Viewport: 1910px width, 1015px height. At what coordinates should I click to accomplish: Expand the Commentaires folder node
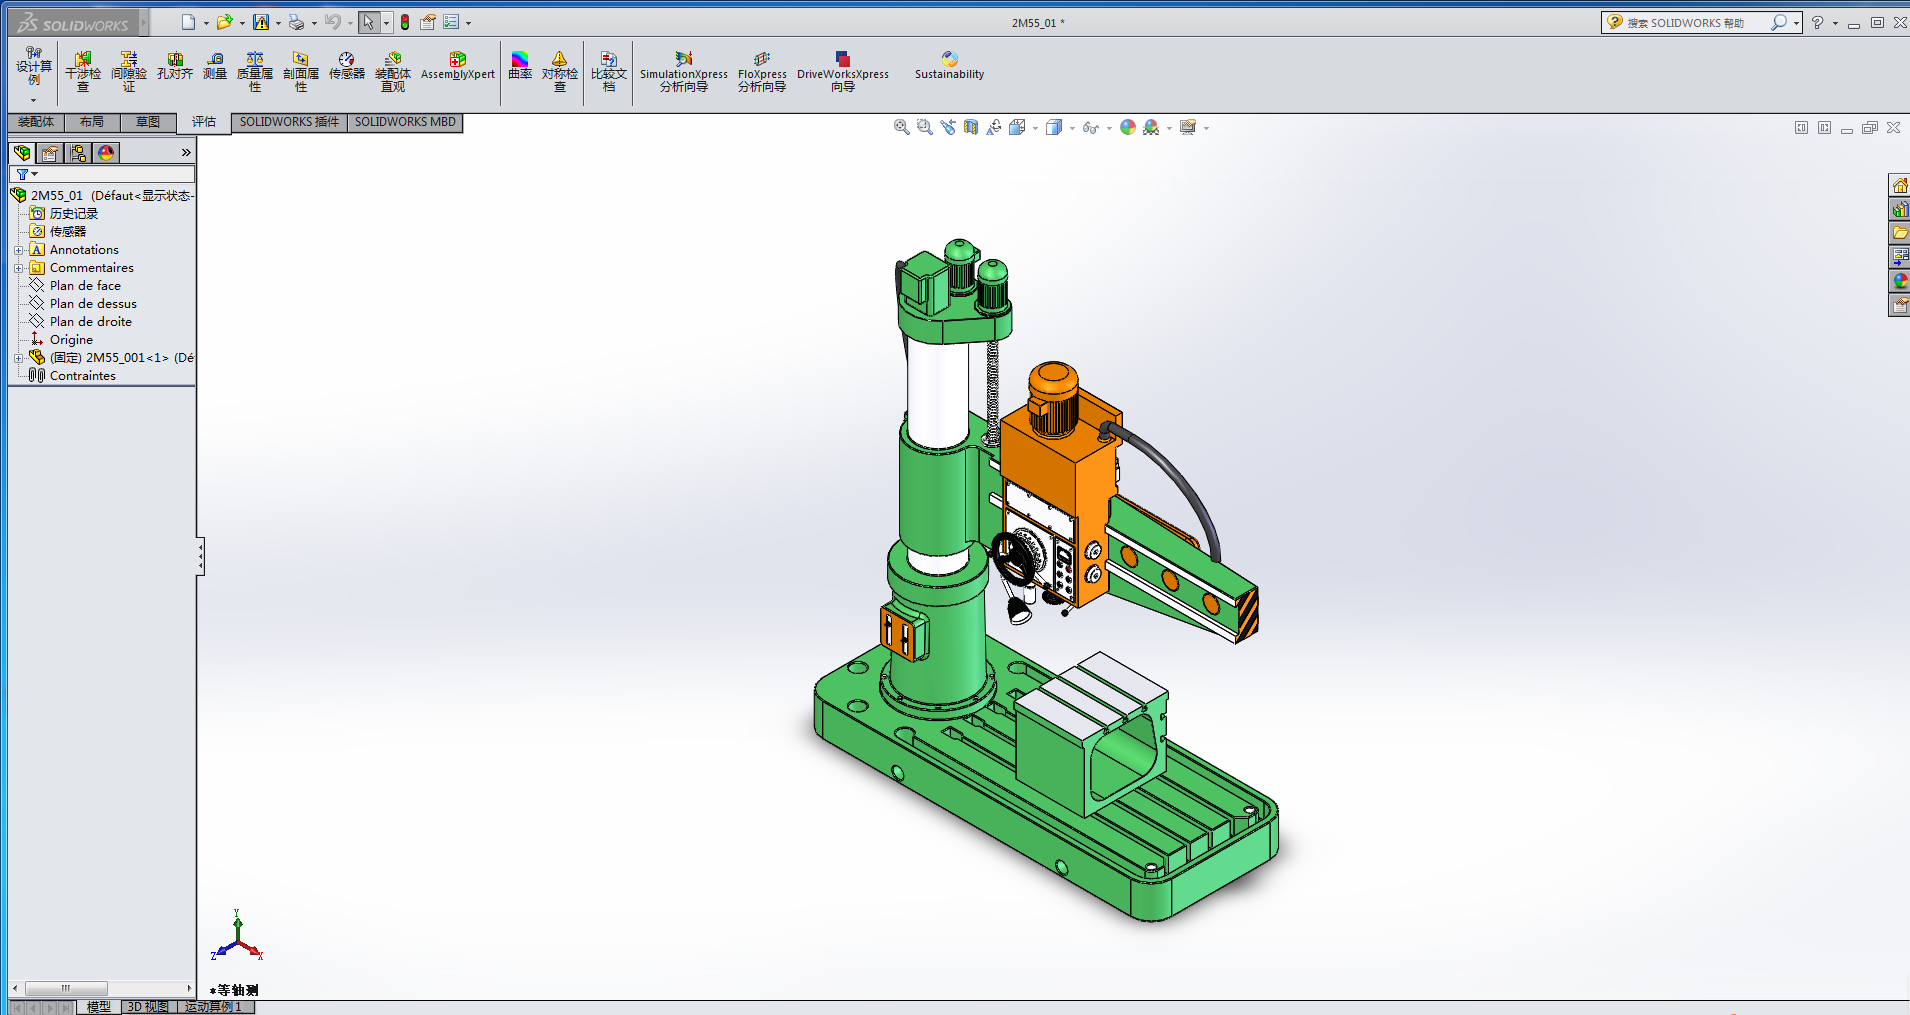pos(18,268)
